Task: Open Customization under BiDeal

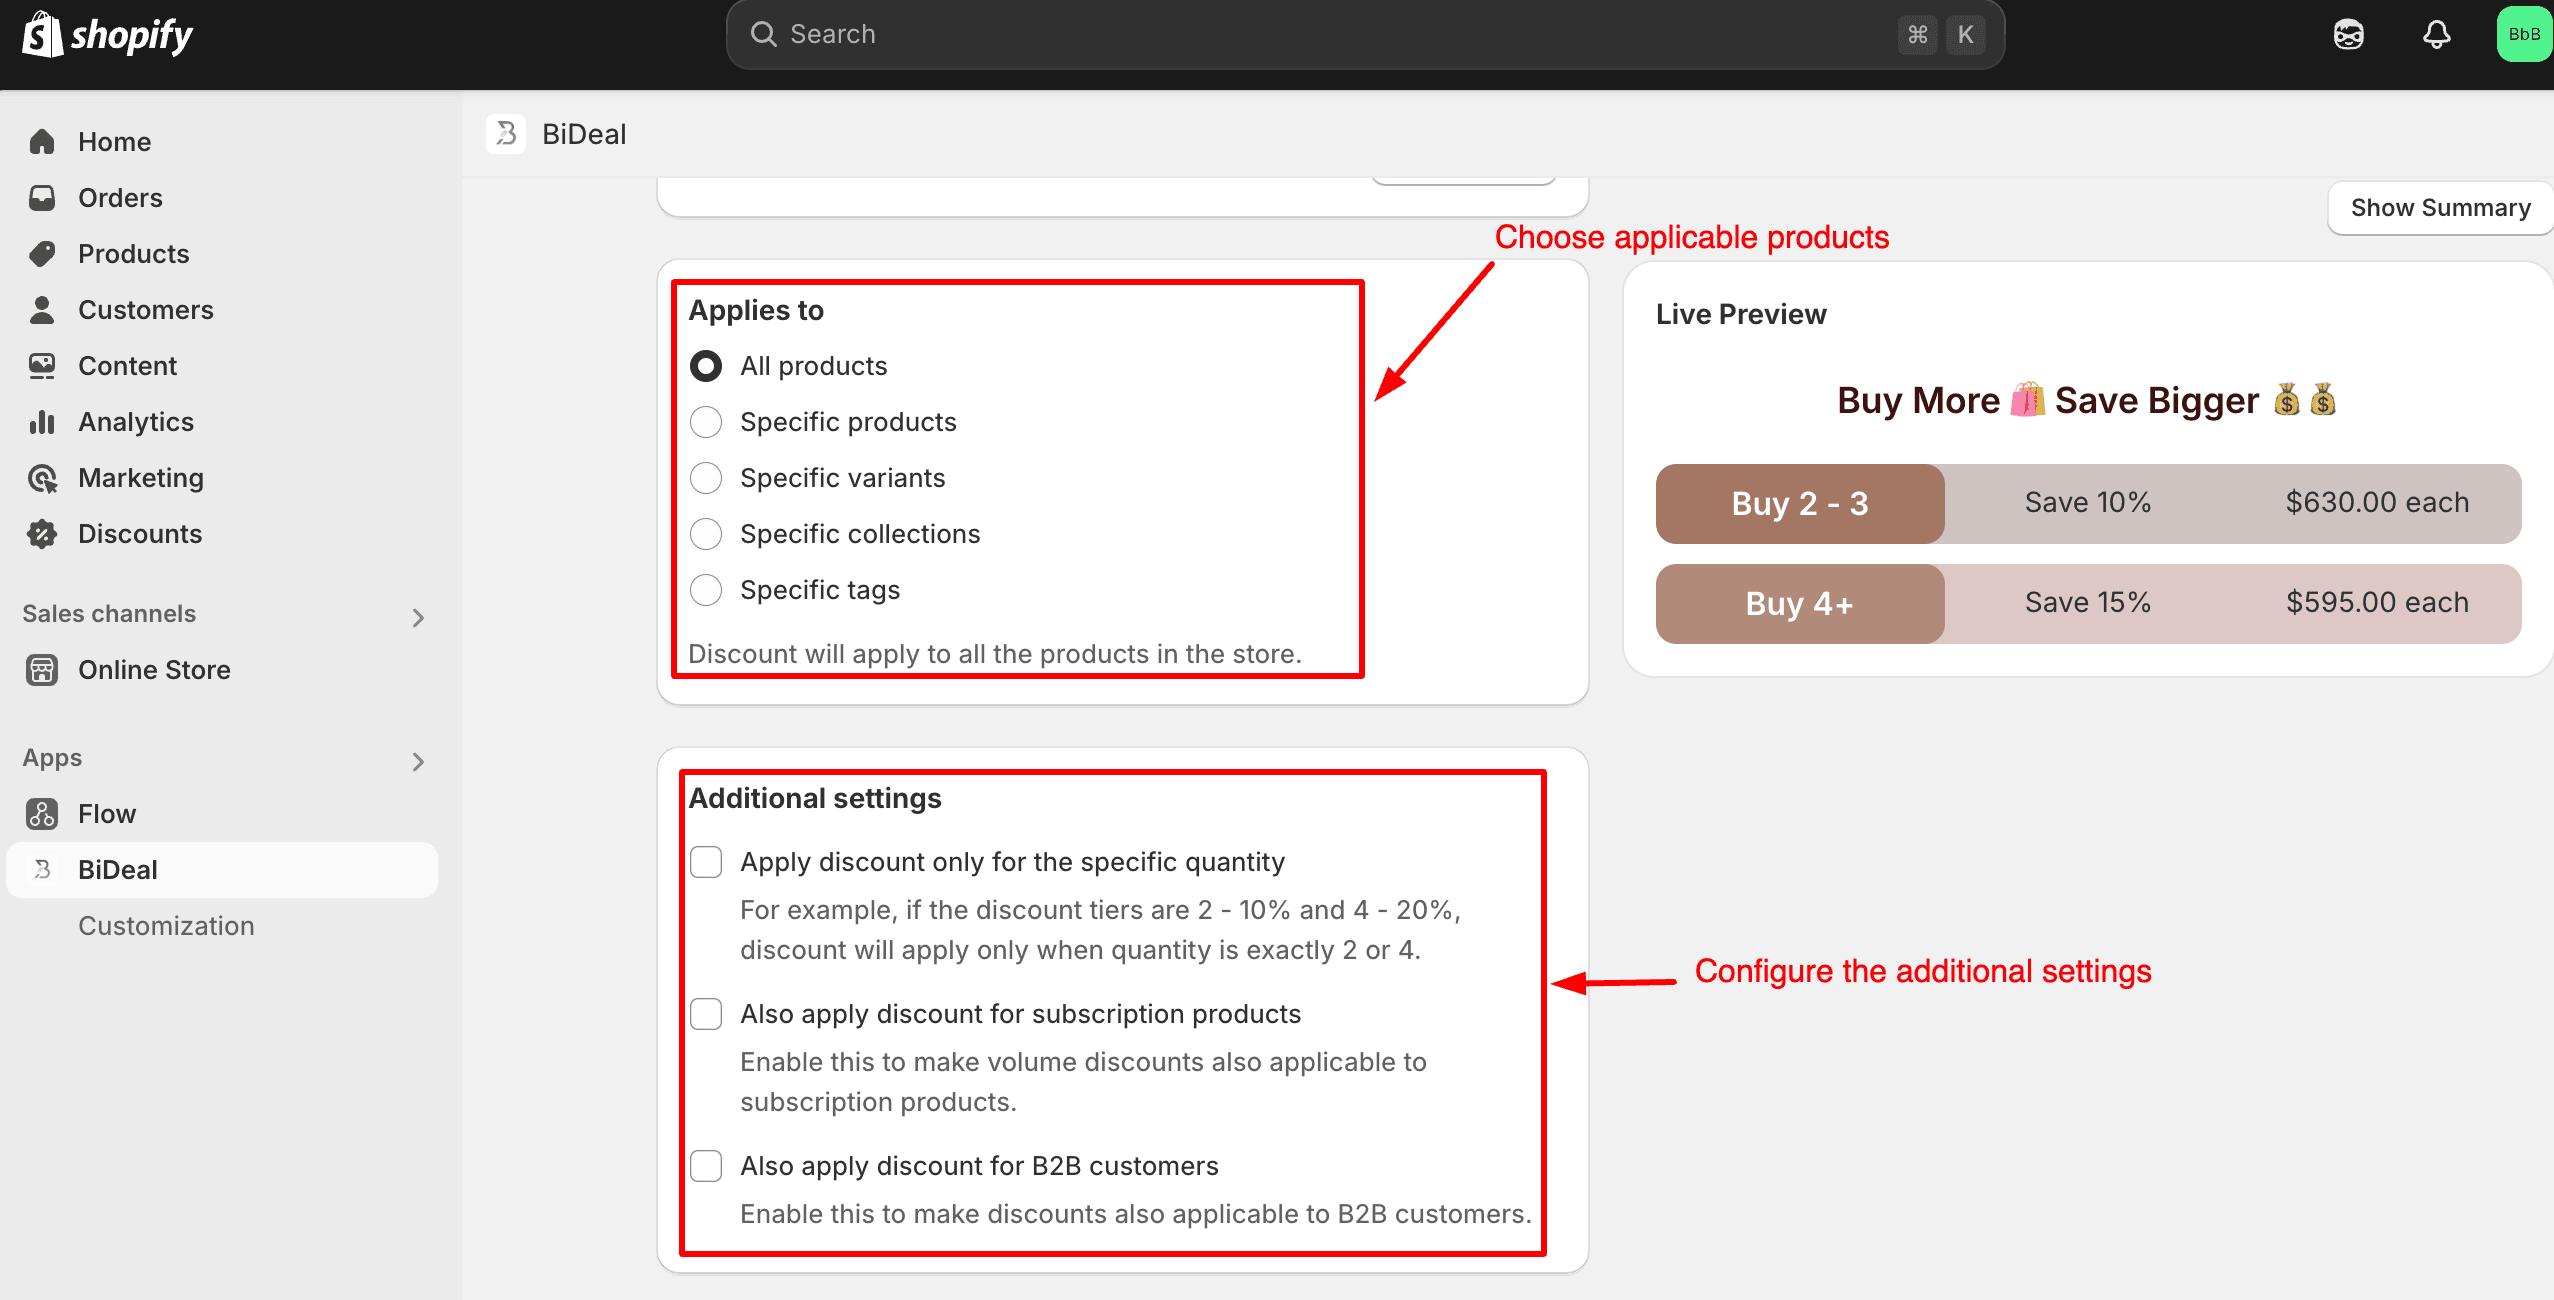Action: (166, 926)
